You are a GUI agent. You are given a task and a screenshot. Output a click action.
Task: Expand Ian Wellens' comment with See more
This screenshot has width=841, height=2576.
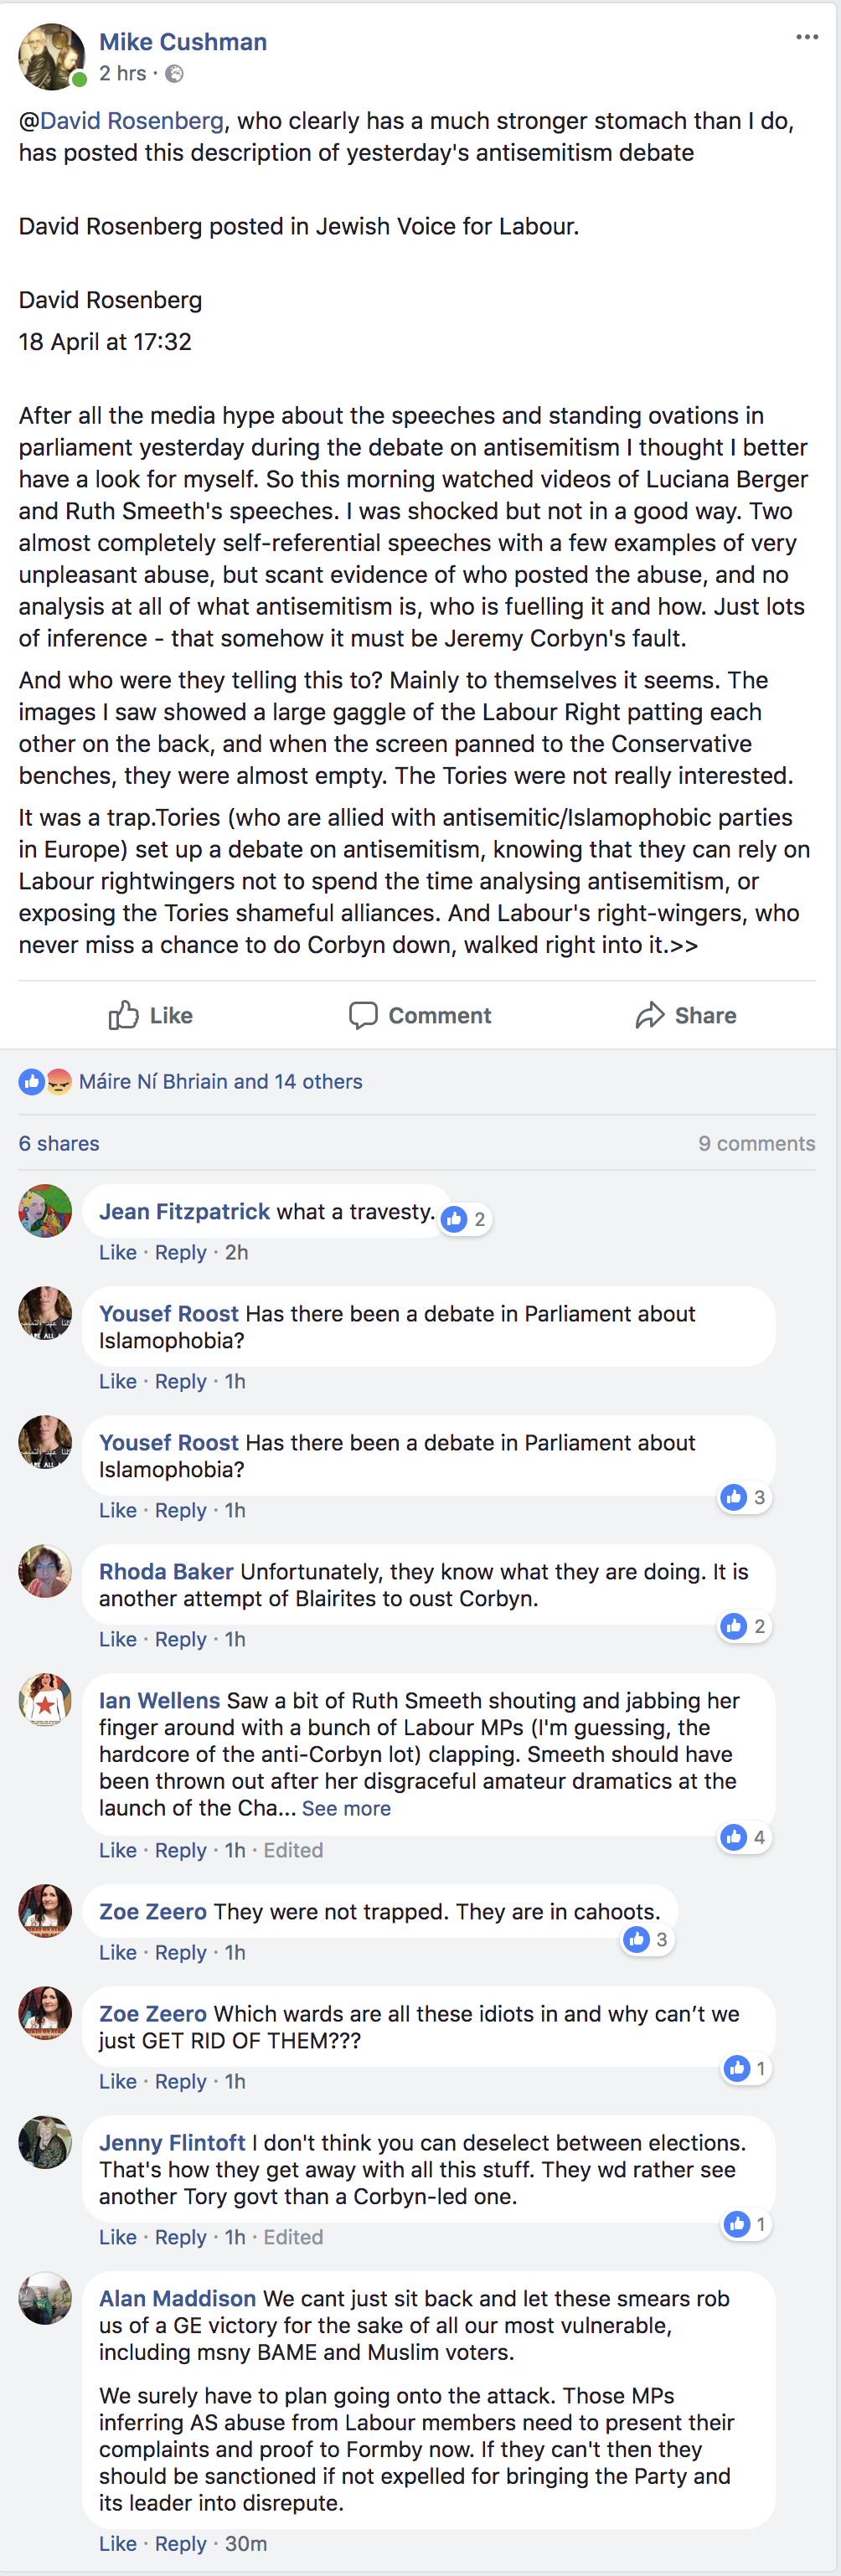pos(346,1808)
